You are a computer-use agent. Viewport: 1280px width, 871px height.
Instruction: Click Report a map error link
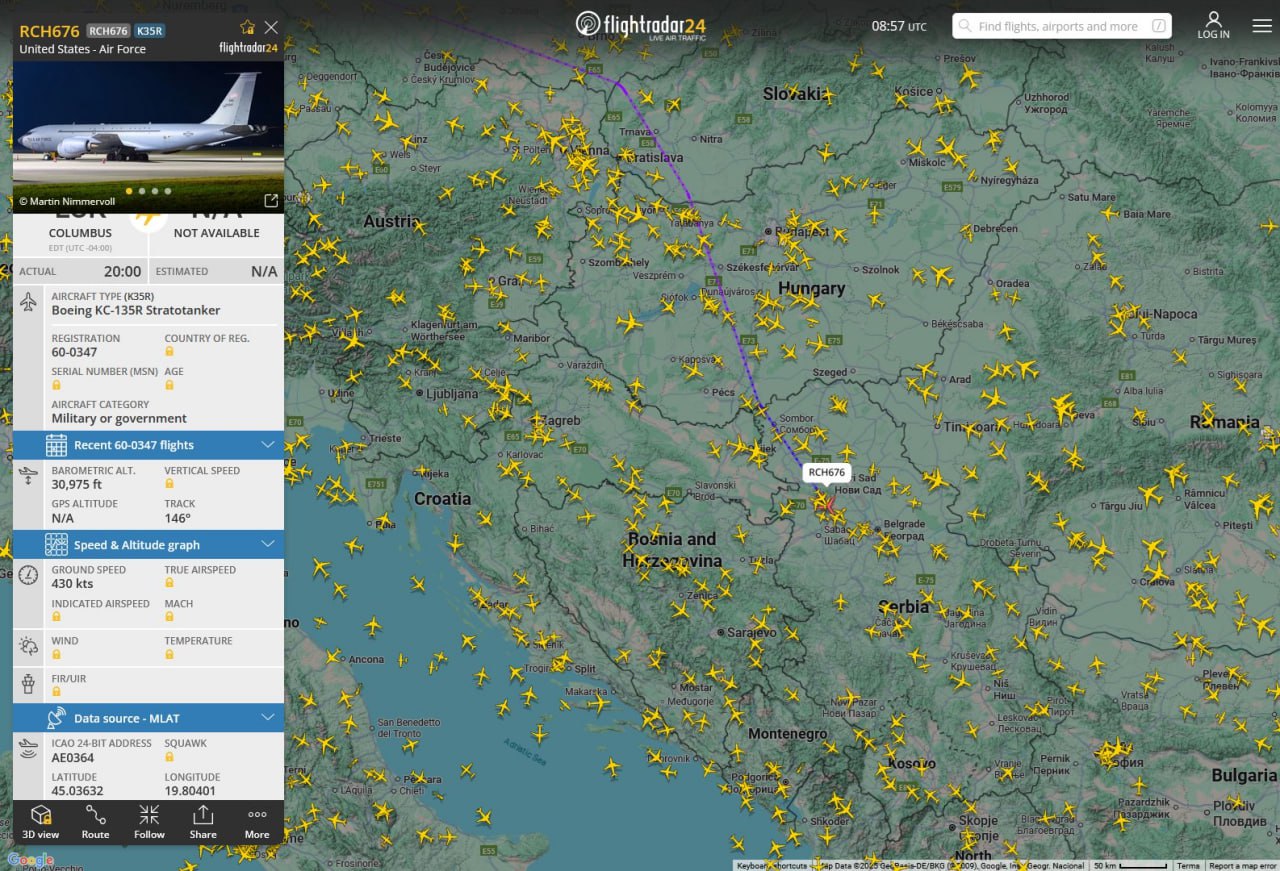pos(1242,865)
